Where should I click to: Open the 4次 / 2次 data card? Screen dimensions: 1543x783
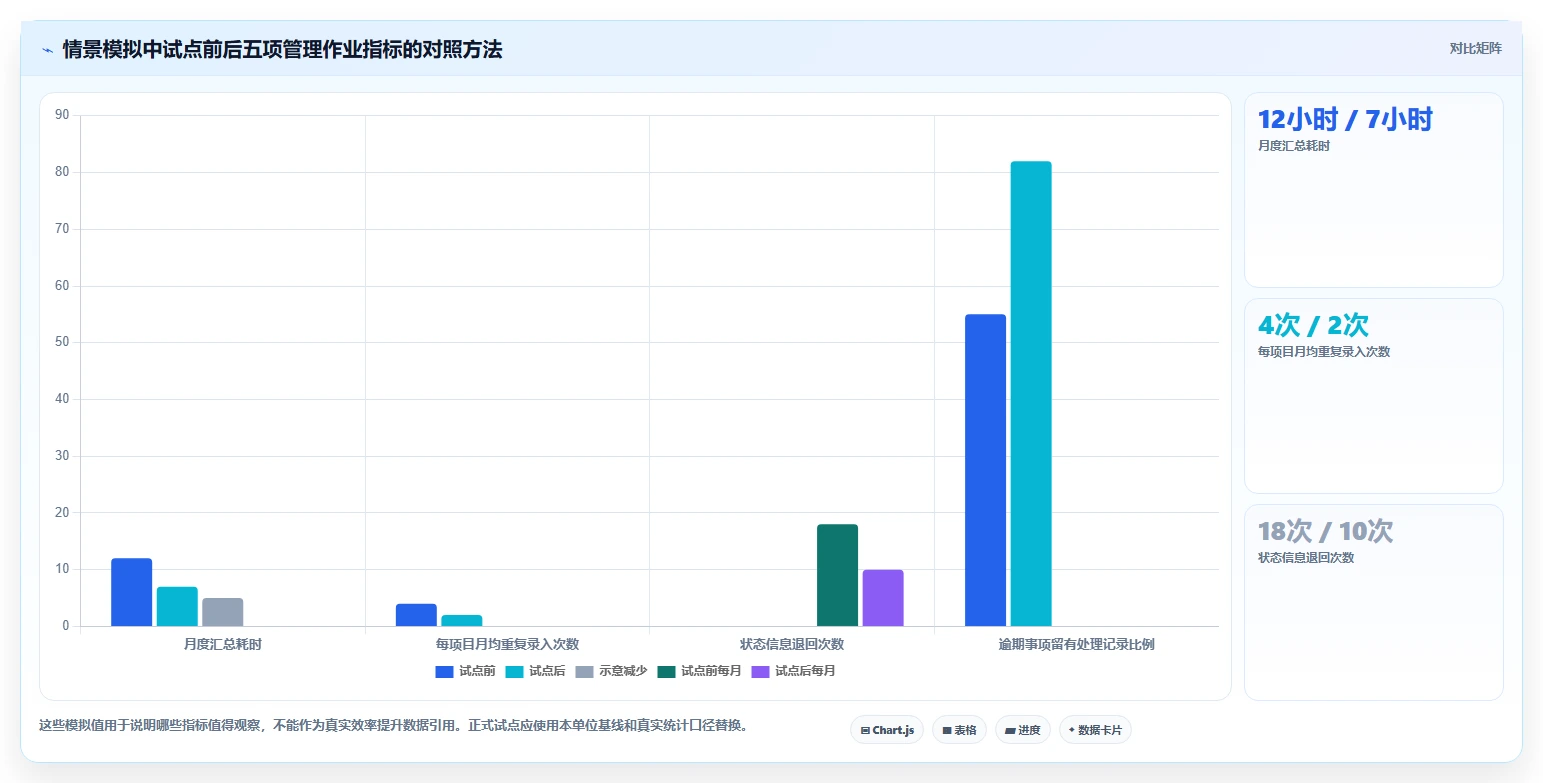[1373, 396]
